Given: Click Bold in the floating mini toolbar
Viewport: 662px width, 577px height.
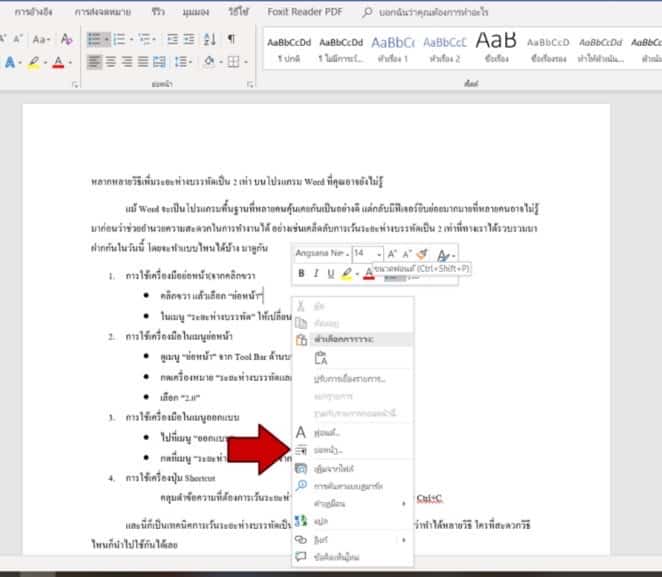Looking at the screenshot, I should tap(301, 273).
